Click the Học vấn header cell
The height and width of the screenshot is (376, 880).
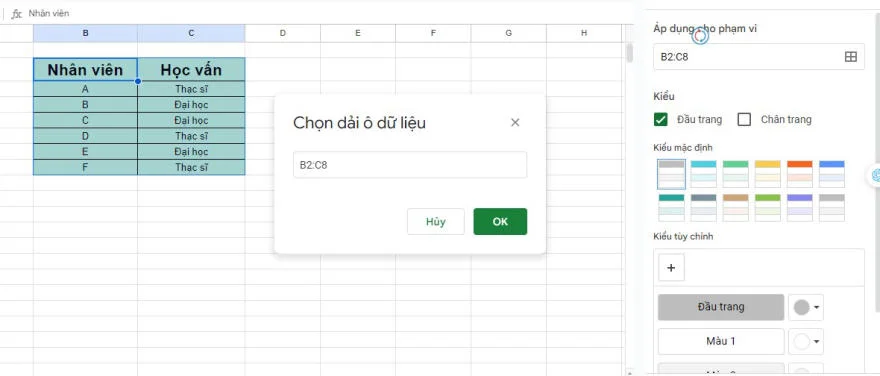pos(191,70)
